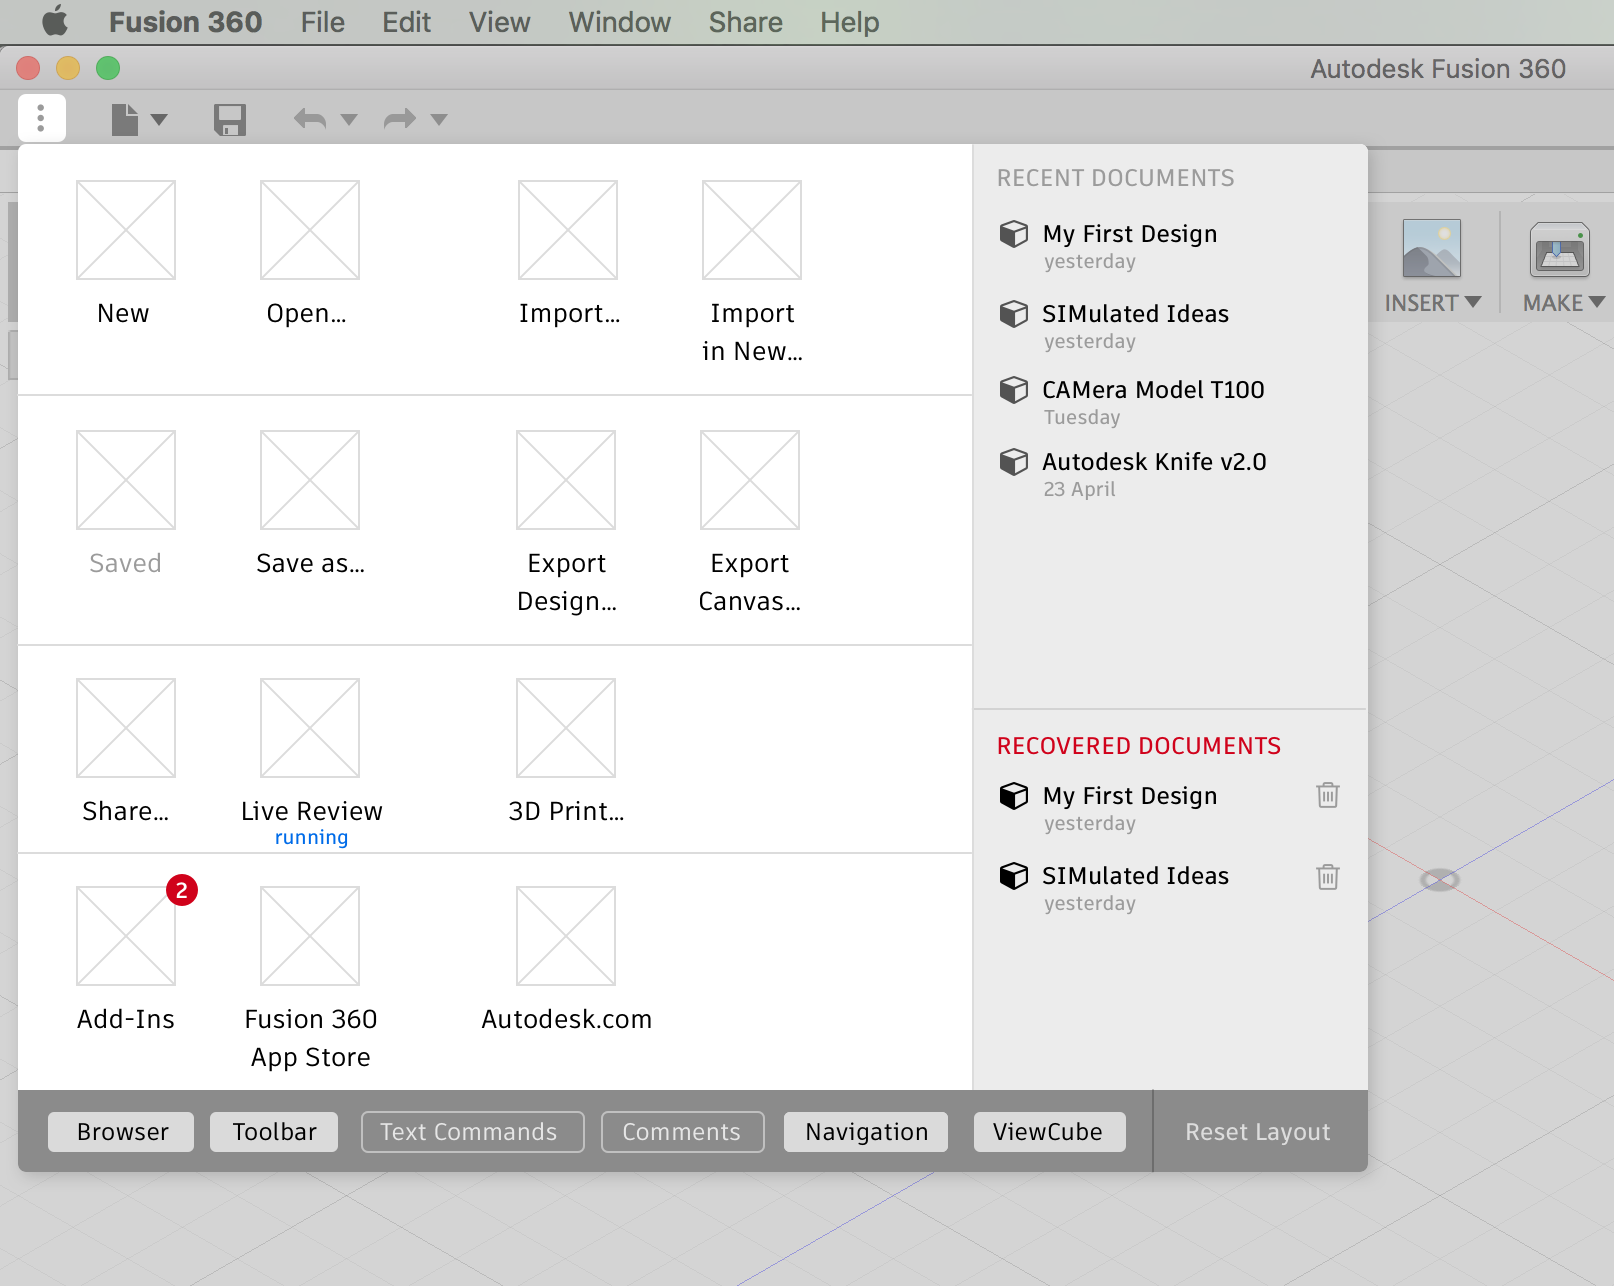The width and height of the screenshot is (1614, 1286).
Task: Click the Reset Layout button
Action: pos(1257,1132)
